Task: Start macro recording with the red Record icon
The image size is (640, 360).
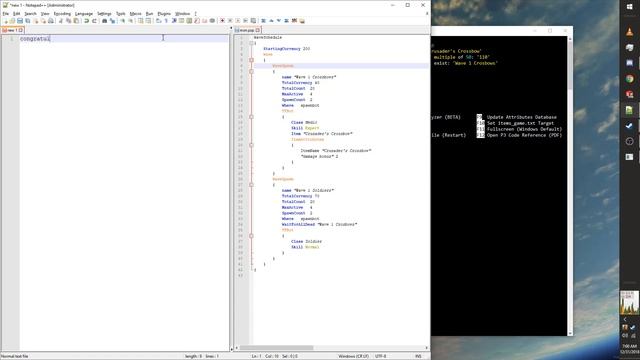Action: pos(222,20)
